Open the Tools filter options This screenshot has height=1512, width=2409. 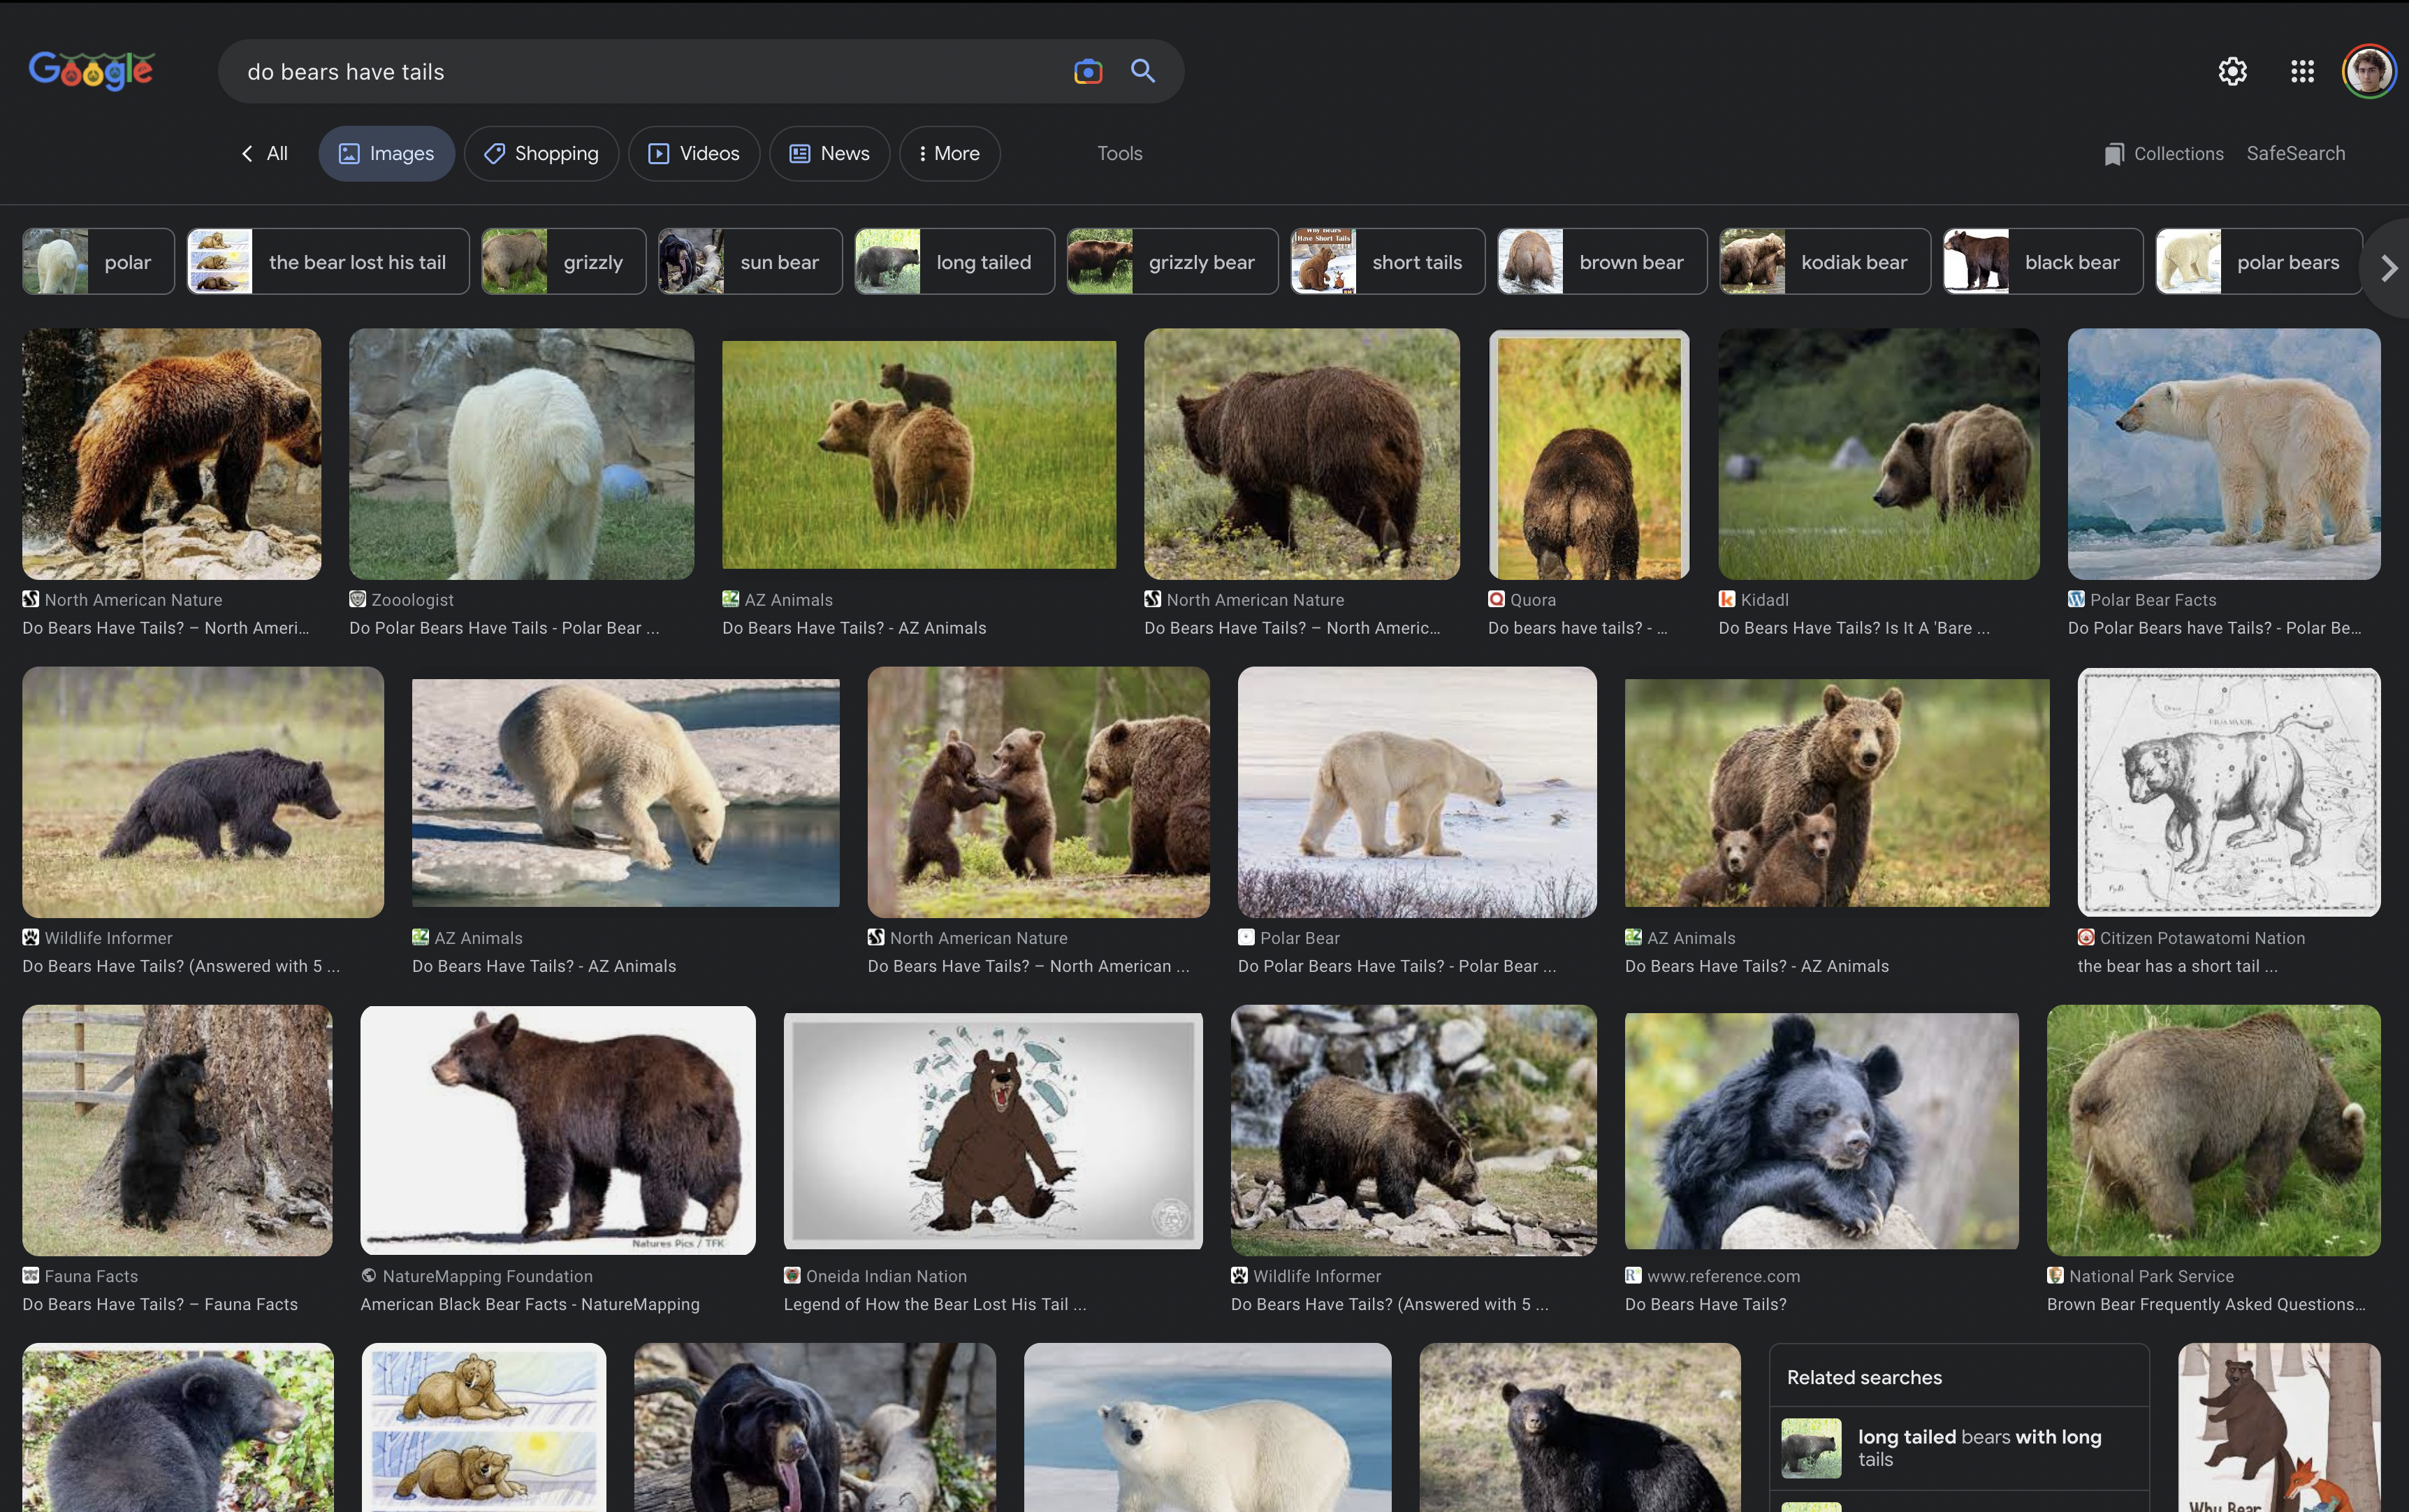pos(1119,153)
